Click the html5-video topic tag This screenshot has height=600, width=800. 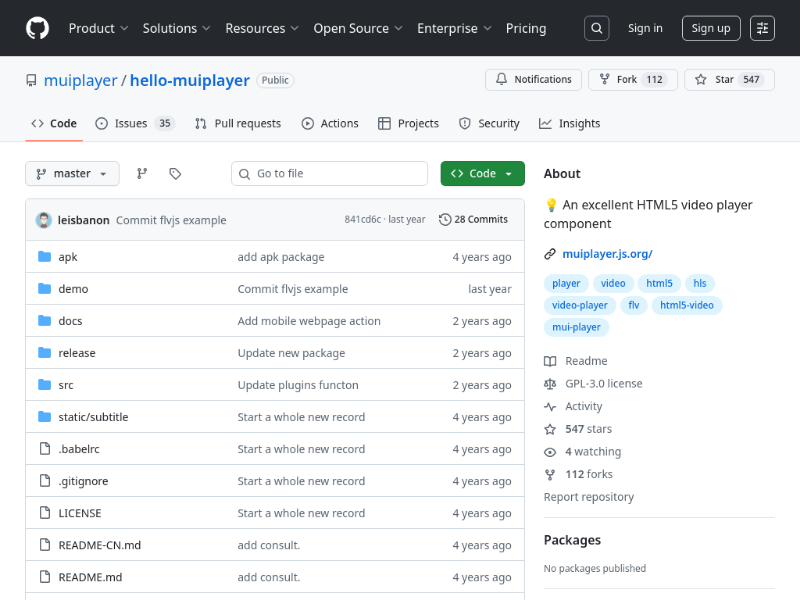coord(688,305)
